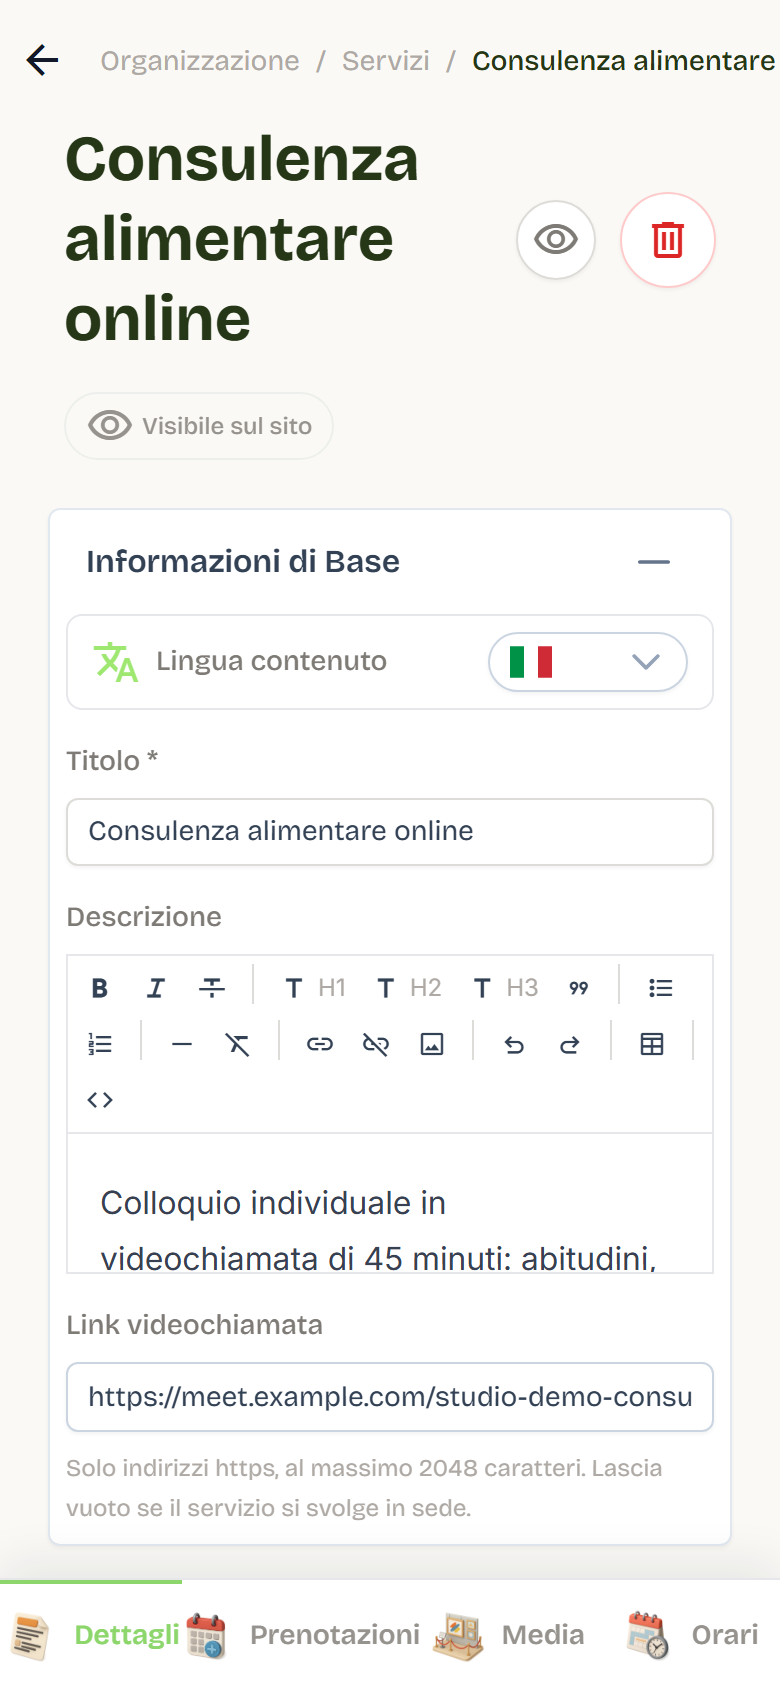Focus the Link videochiamata field

(x=390, y=1397)
